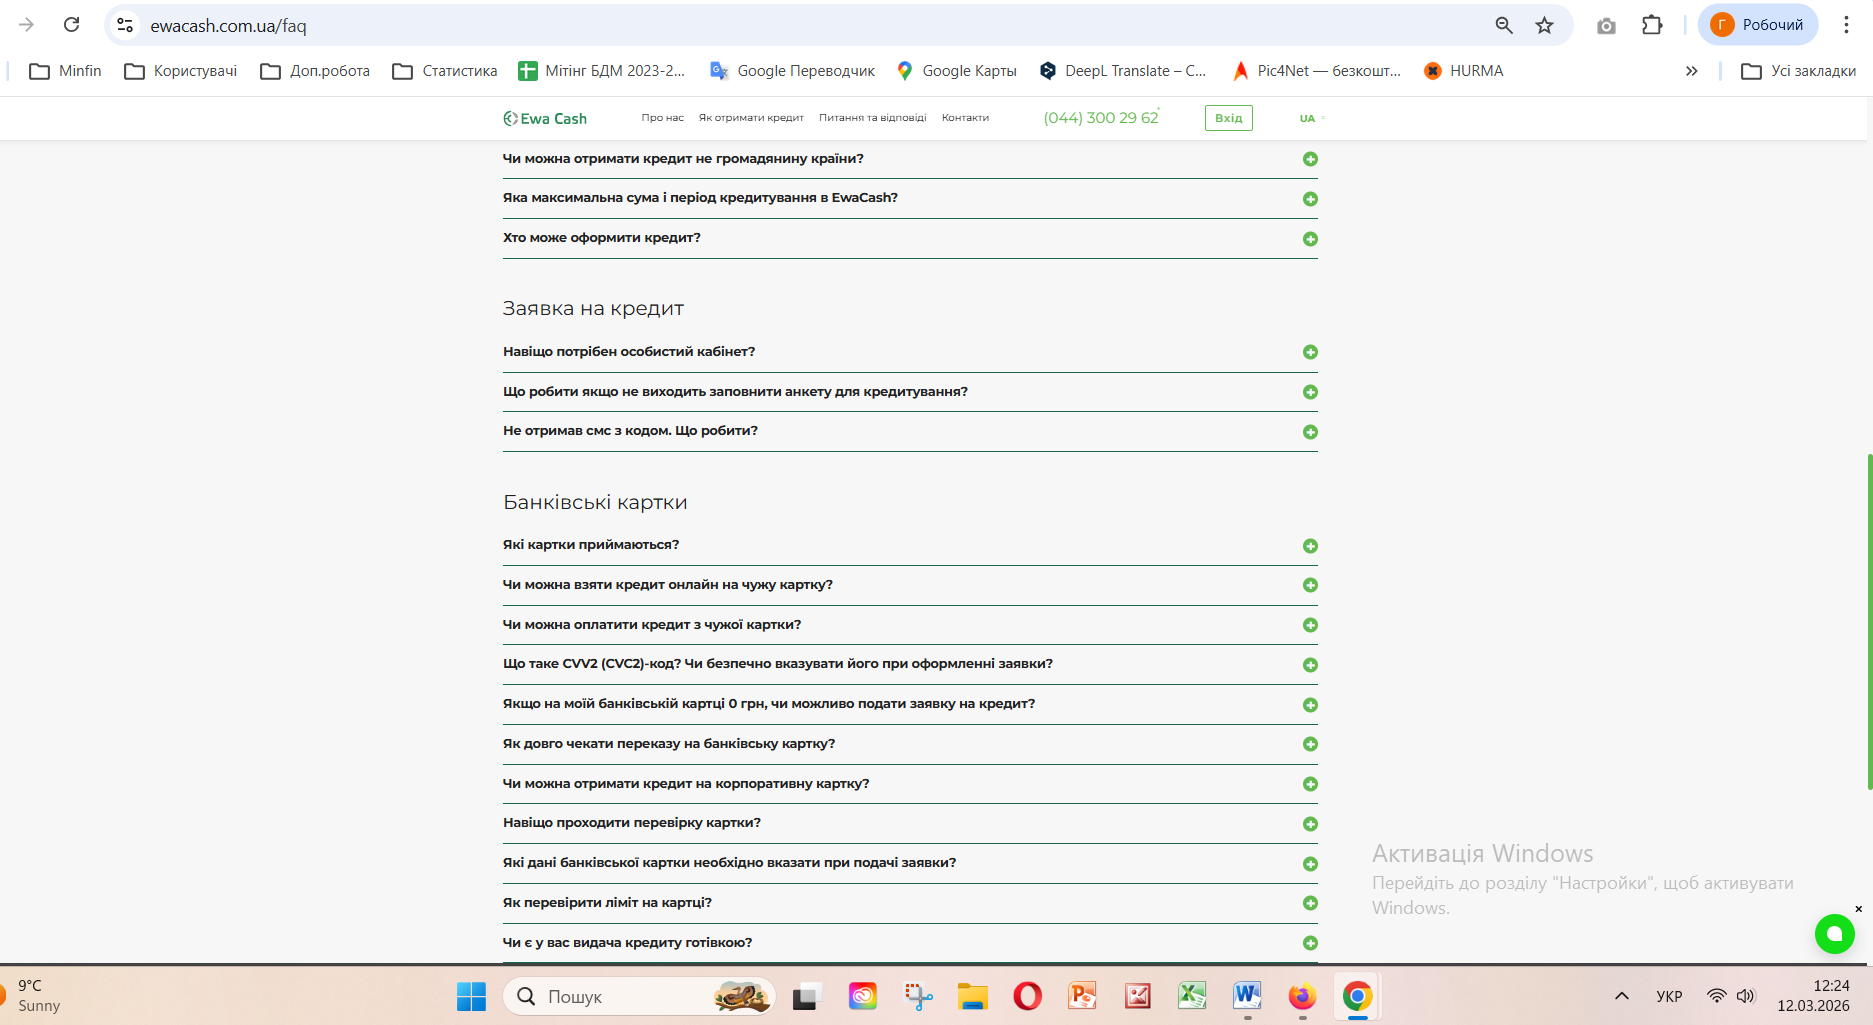Screen dimensions: 1873x1025
Task: Open the Користувачі bookmark folder
Action: tap(181, 71)
